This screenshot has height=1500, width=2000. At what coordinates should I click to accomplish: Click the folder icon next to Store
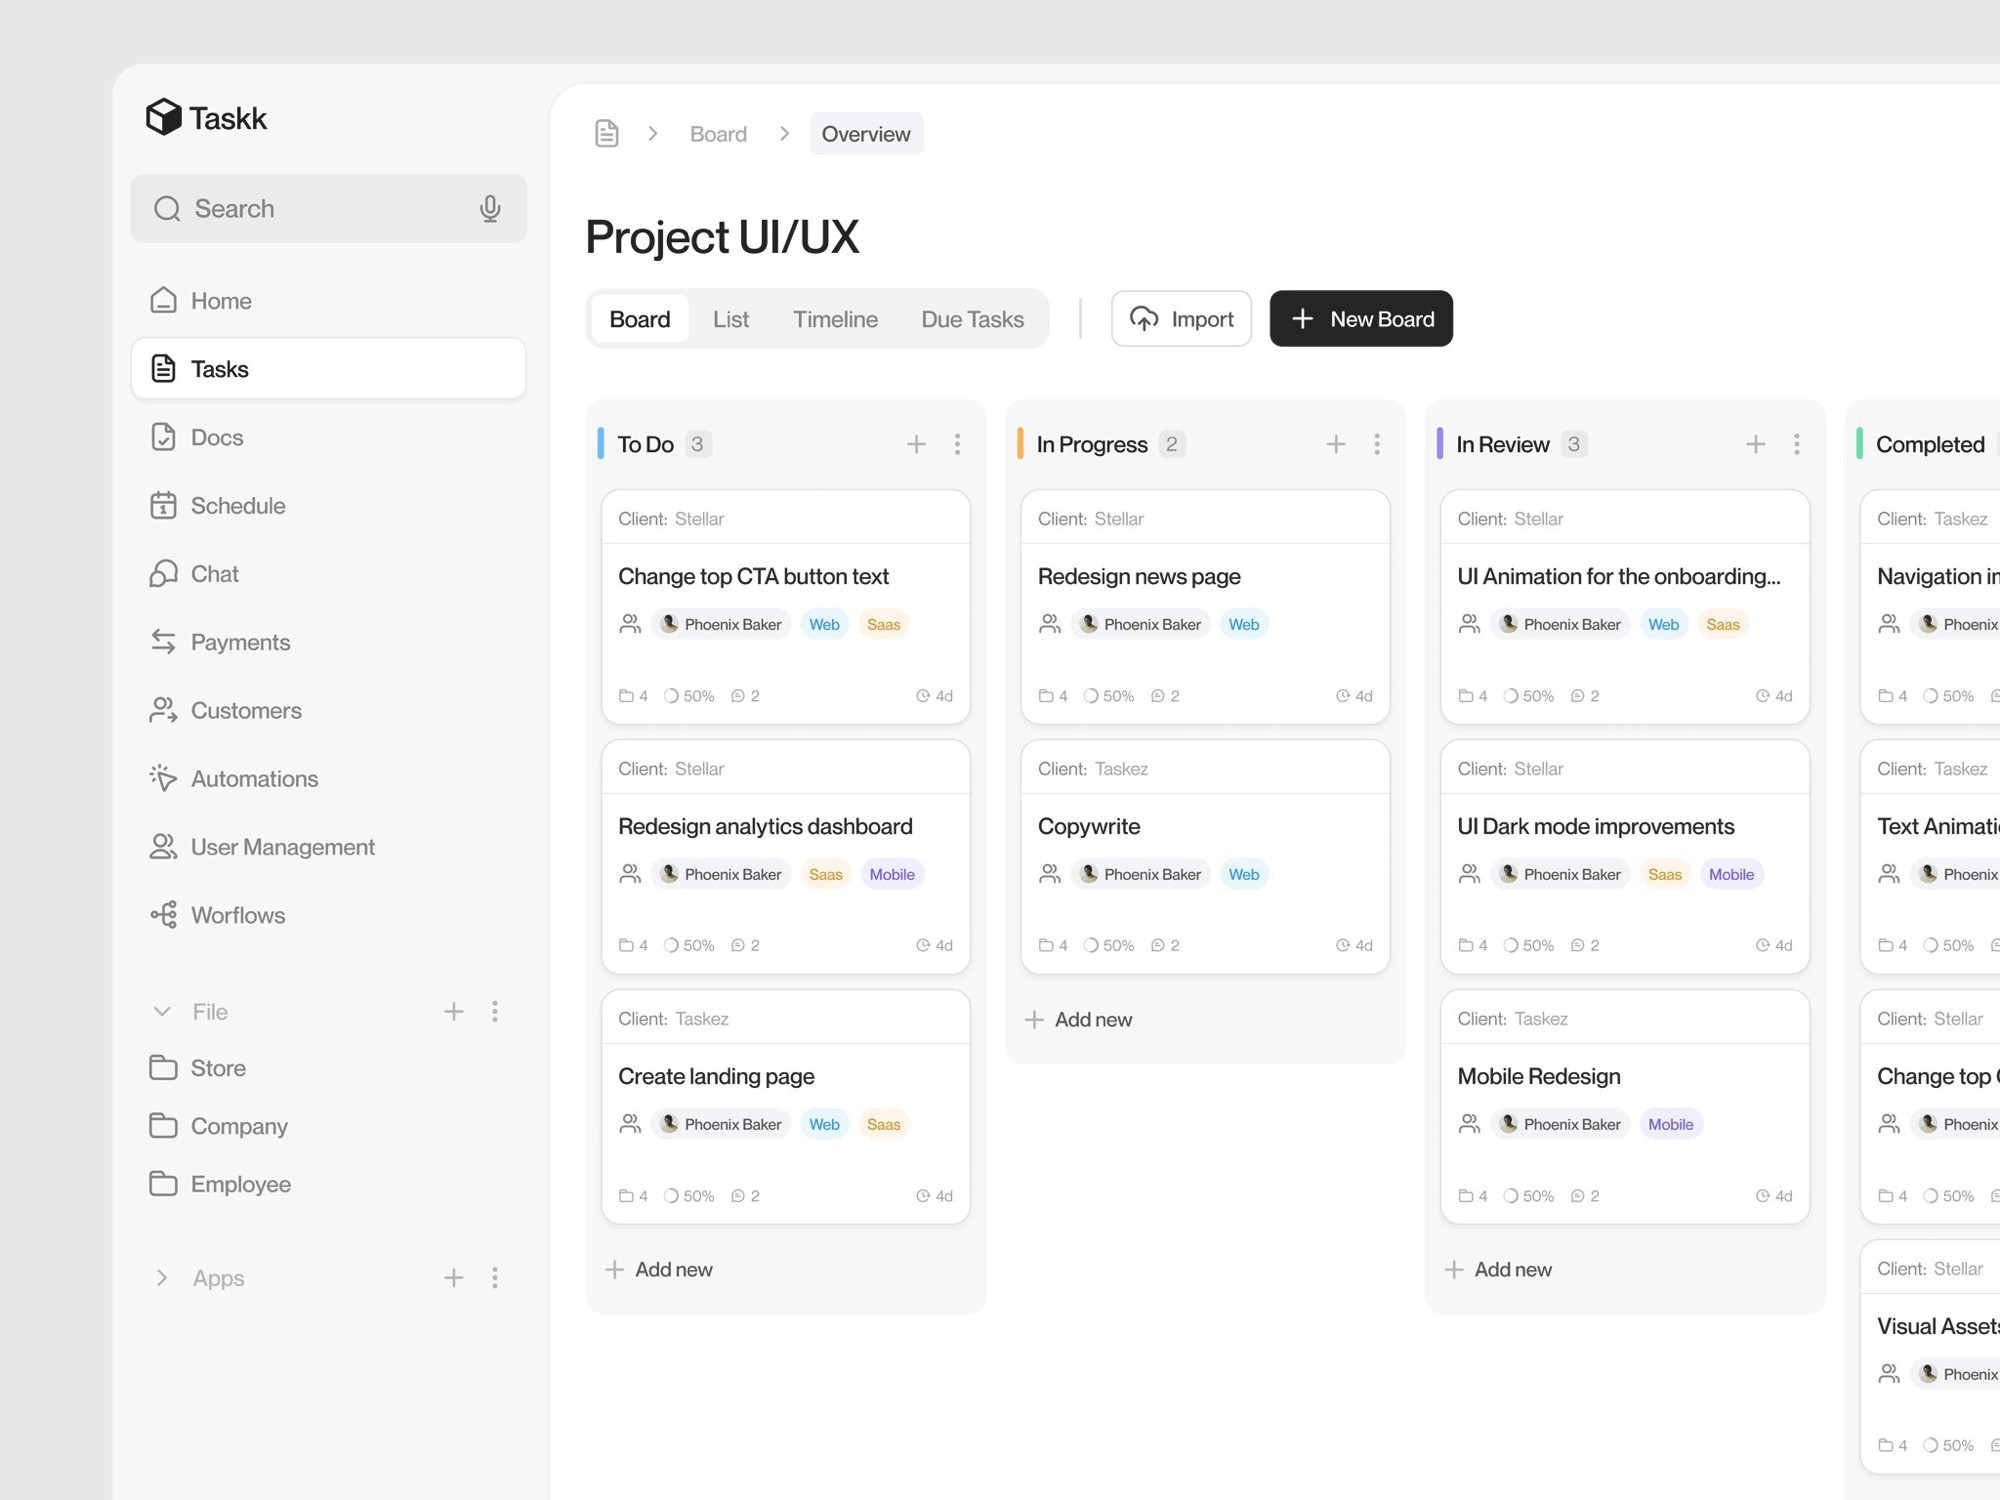click(163, 1067)
